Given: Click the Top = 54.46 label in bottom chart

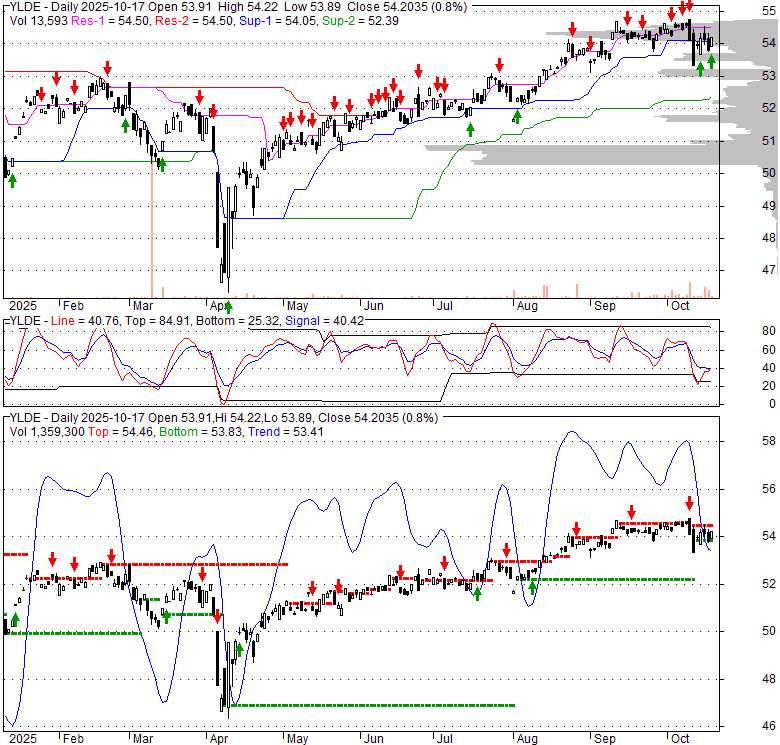Looking at the screenshot, I should click(x=120, y=432).
